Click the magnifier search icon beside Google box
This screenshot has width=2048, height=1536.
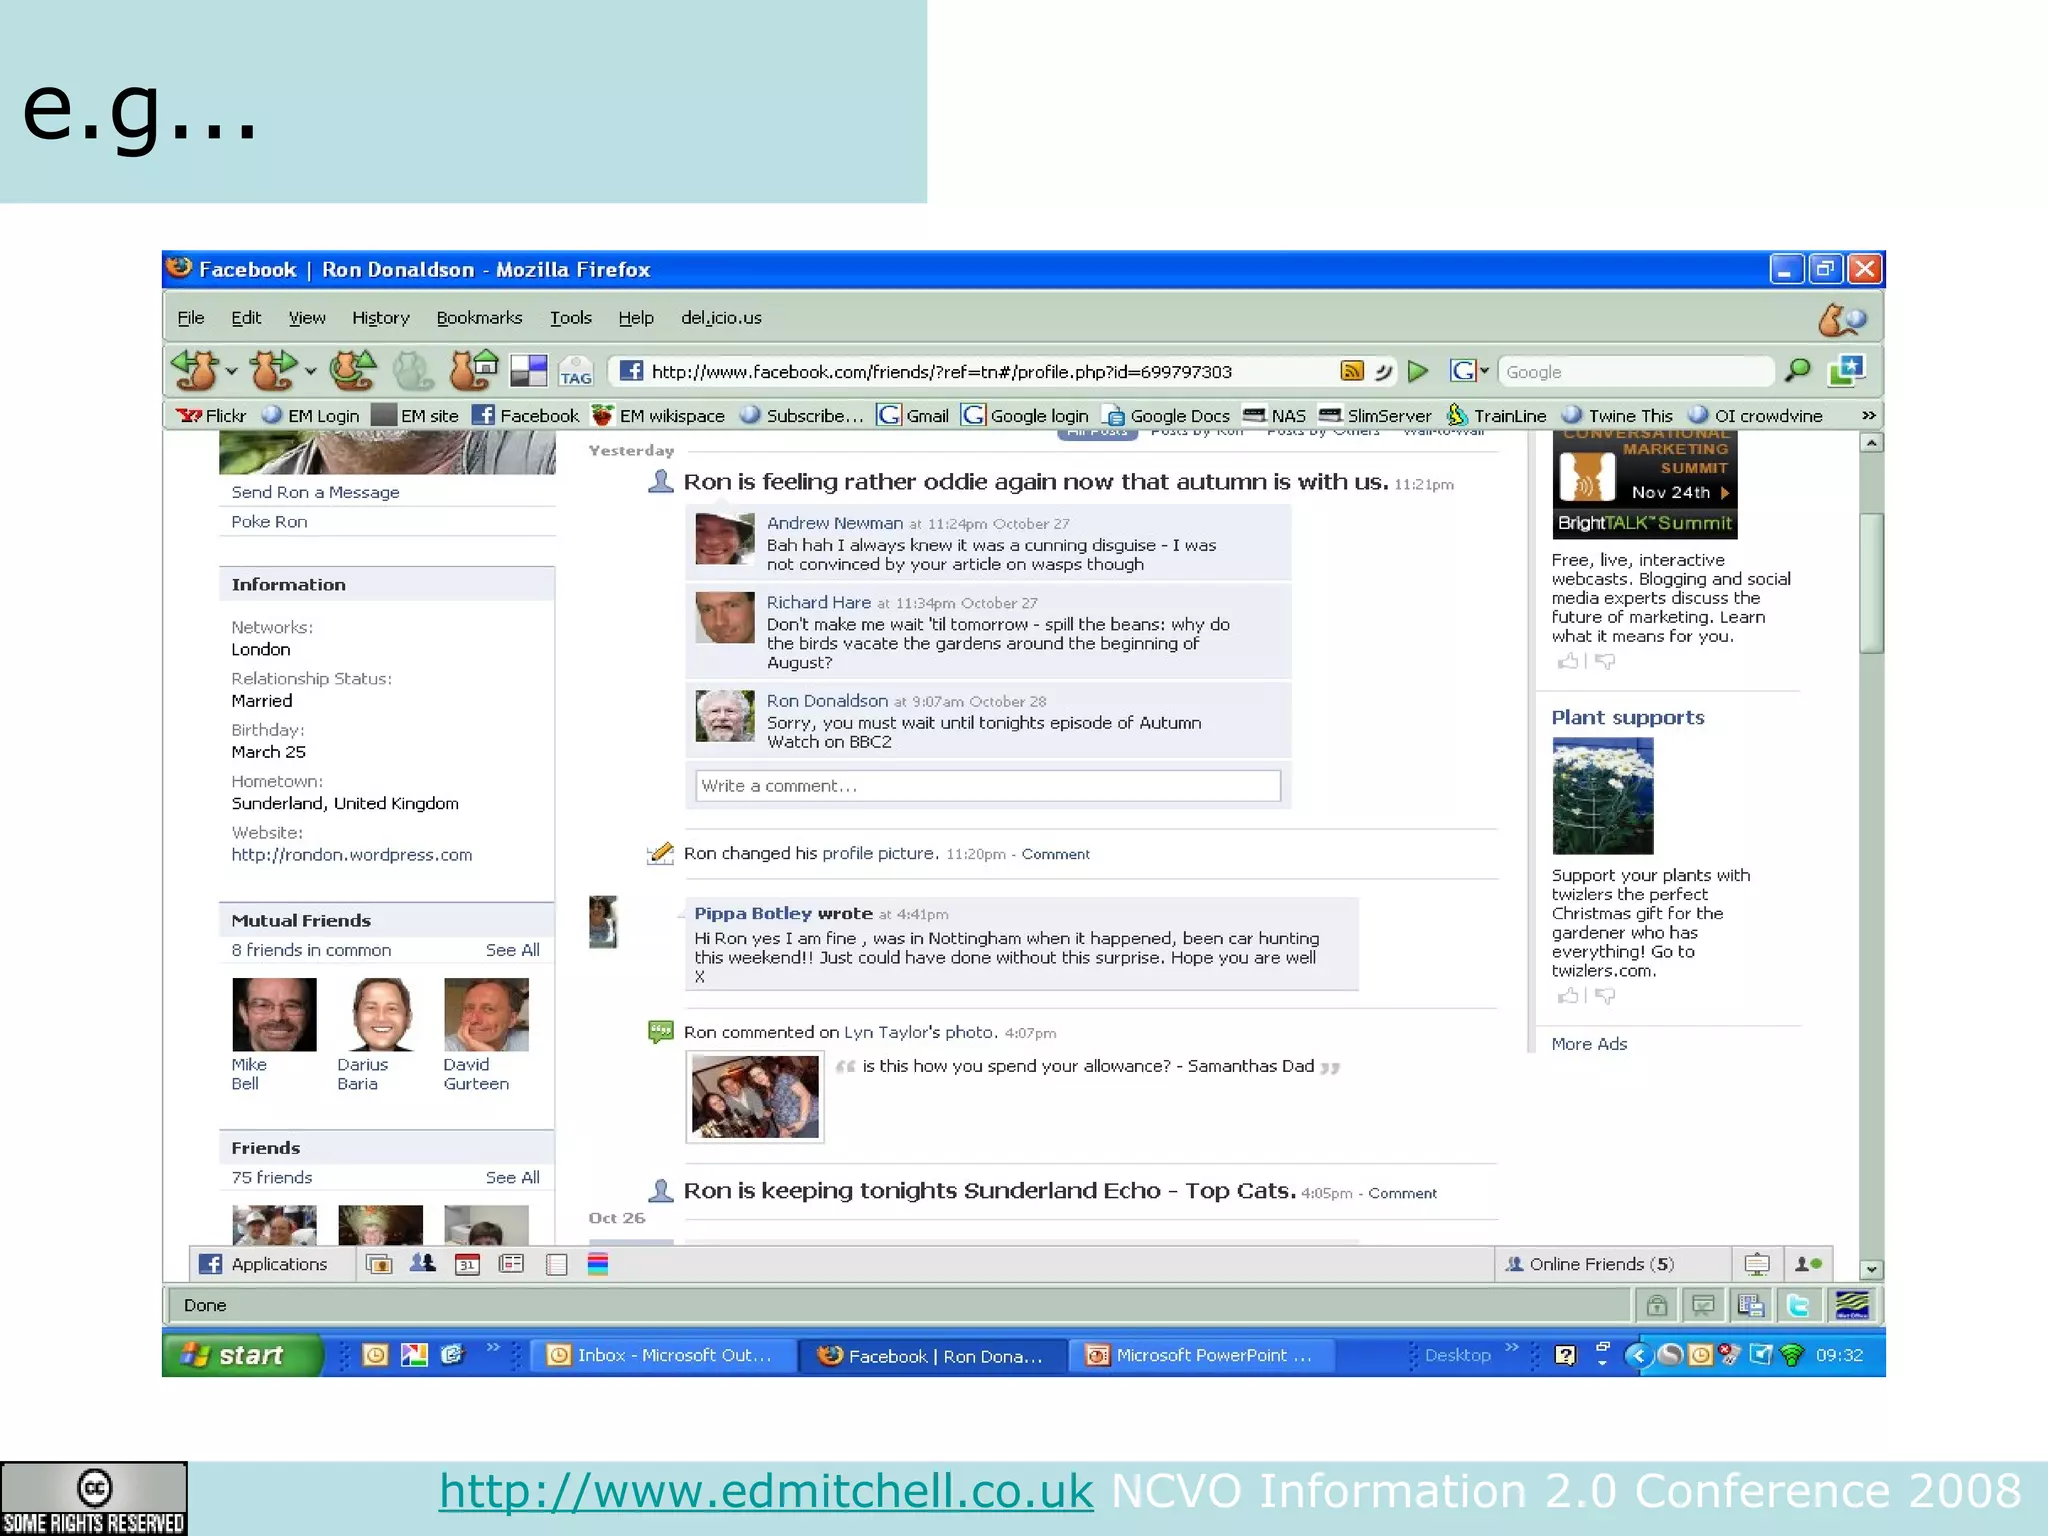1797,371
